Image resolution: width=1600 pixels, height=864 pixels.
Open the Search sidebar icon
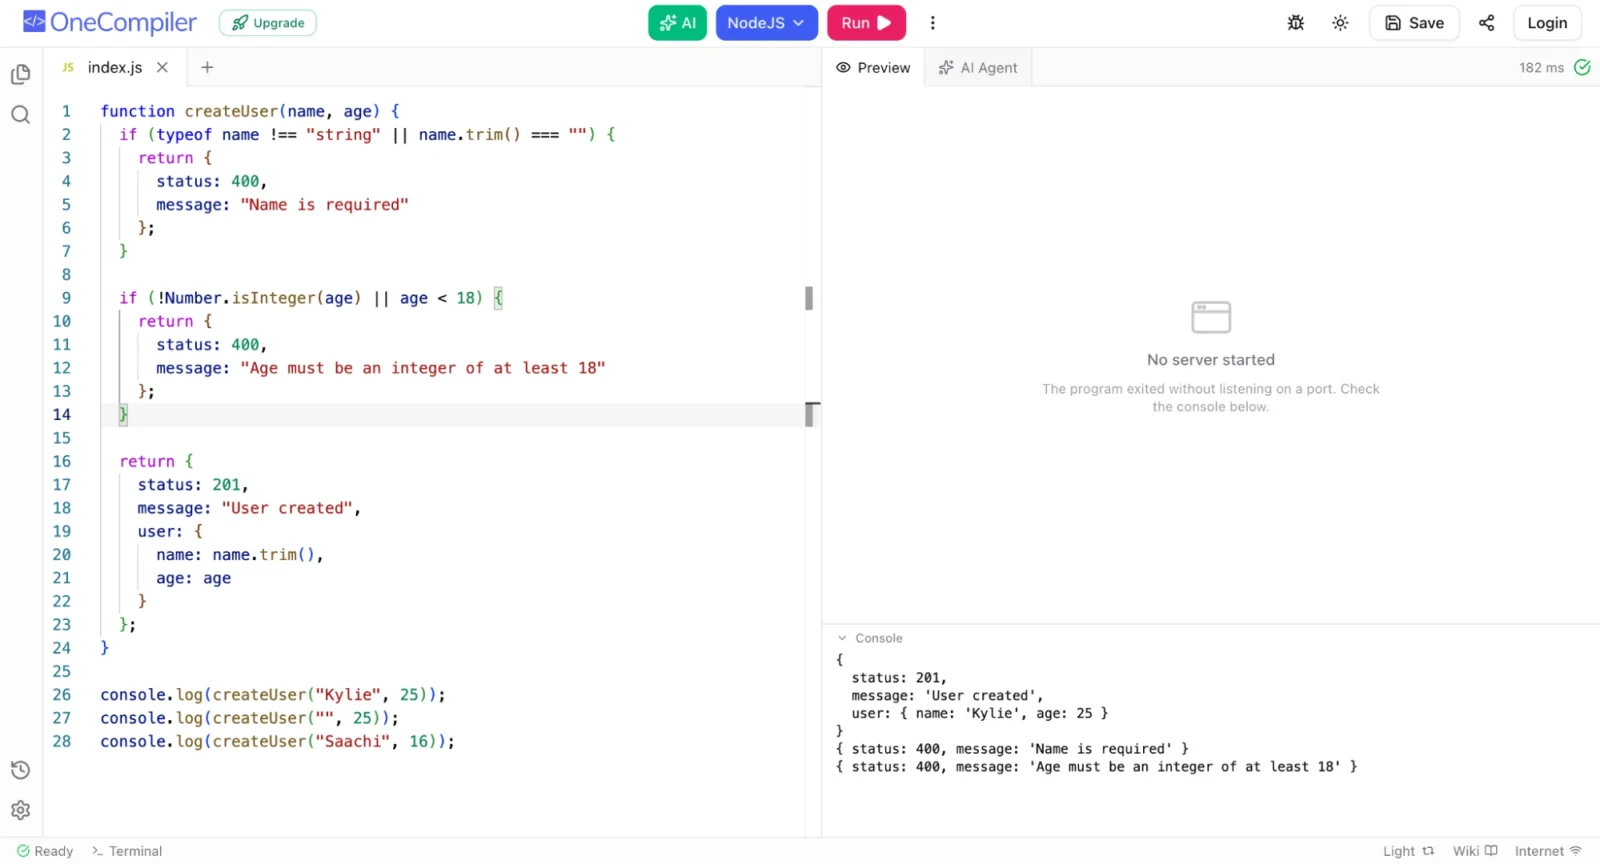[x=20, y=114]
